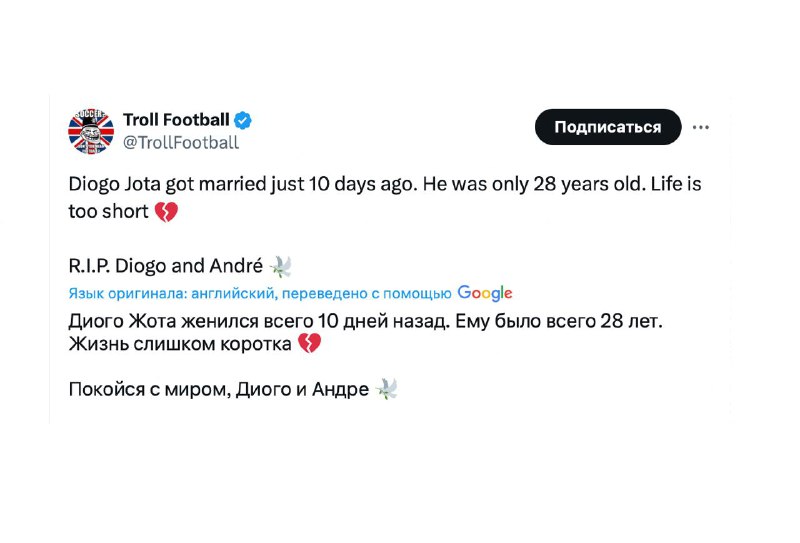
Task: Click the broken heart emoji after "слишком коротка"
Action: 309,343
